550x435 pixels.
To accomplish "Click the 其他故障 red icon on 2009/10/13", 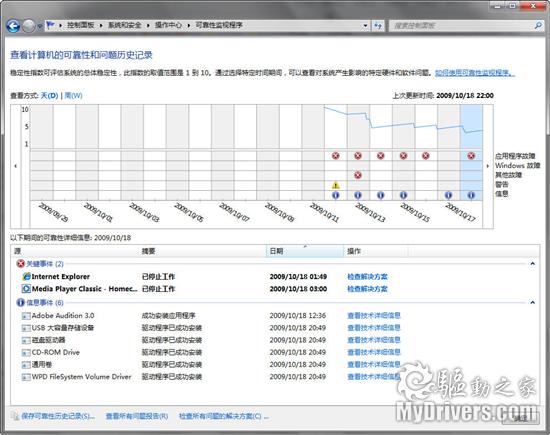I will (358, 175).
